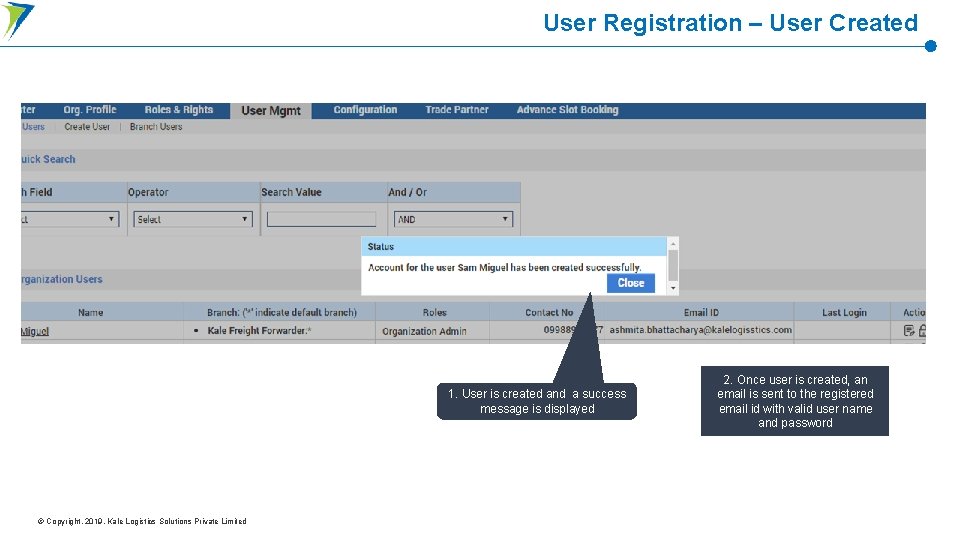Image resolution: width=960 pixels, height=540 pixels.
Task: Click the company logo icon
Action: click(17, 21)
